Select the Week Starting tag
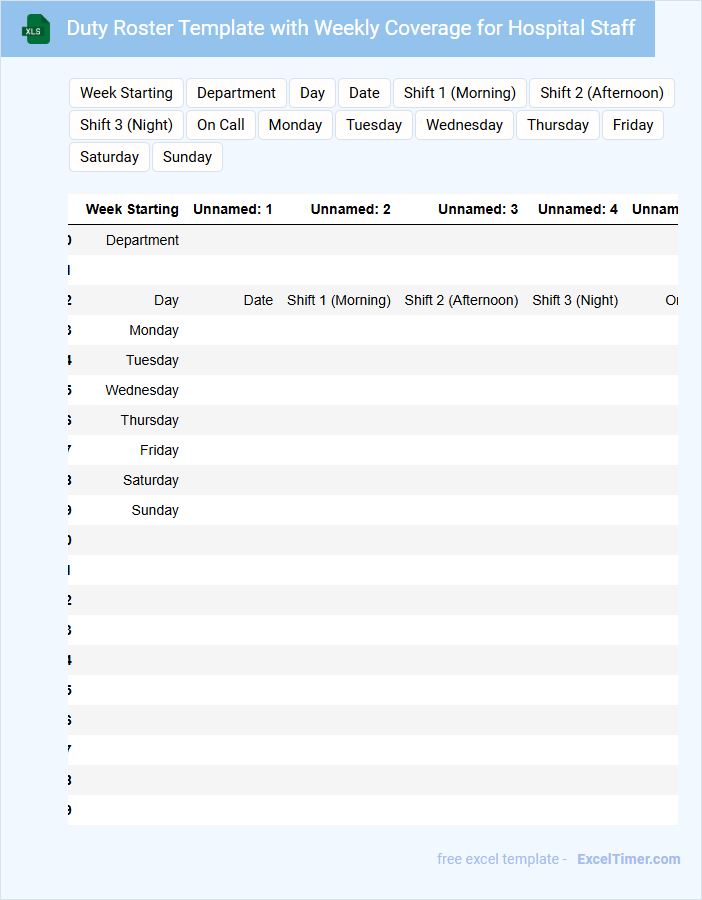The image size is (702, 900). pos(126,93)
